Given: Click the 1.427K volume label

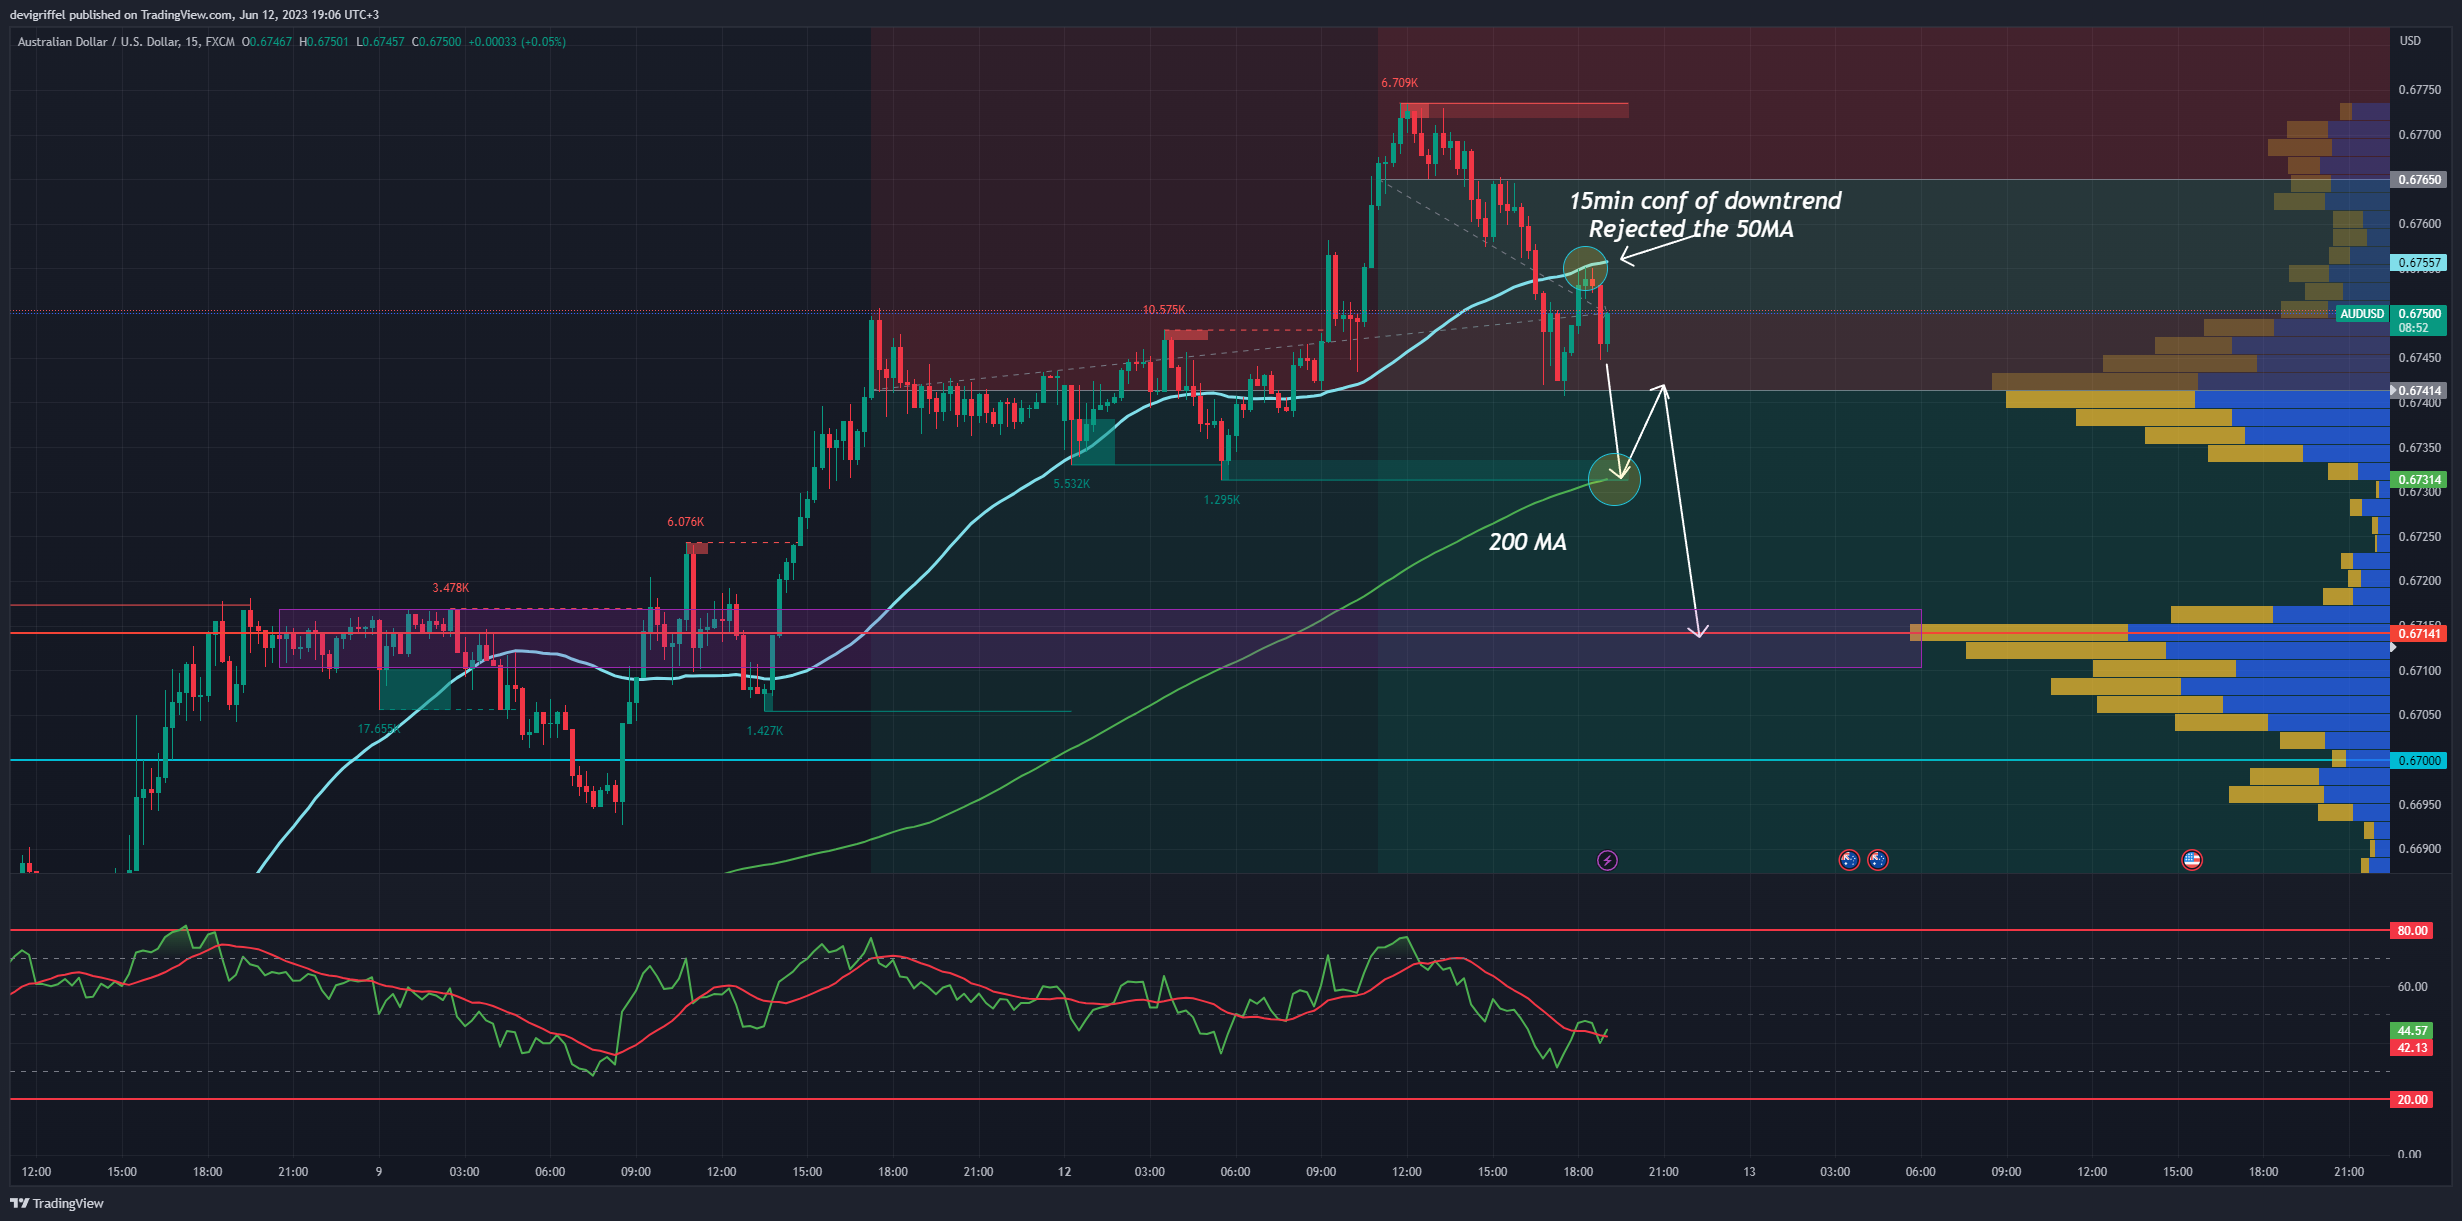Looking at the screenshot, I should click(764, 731).
